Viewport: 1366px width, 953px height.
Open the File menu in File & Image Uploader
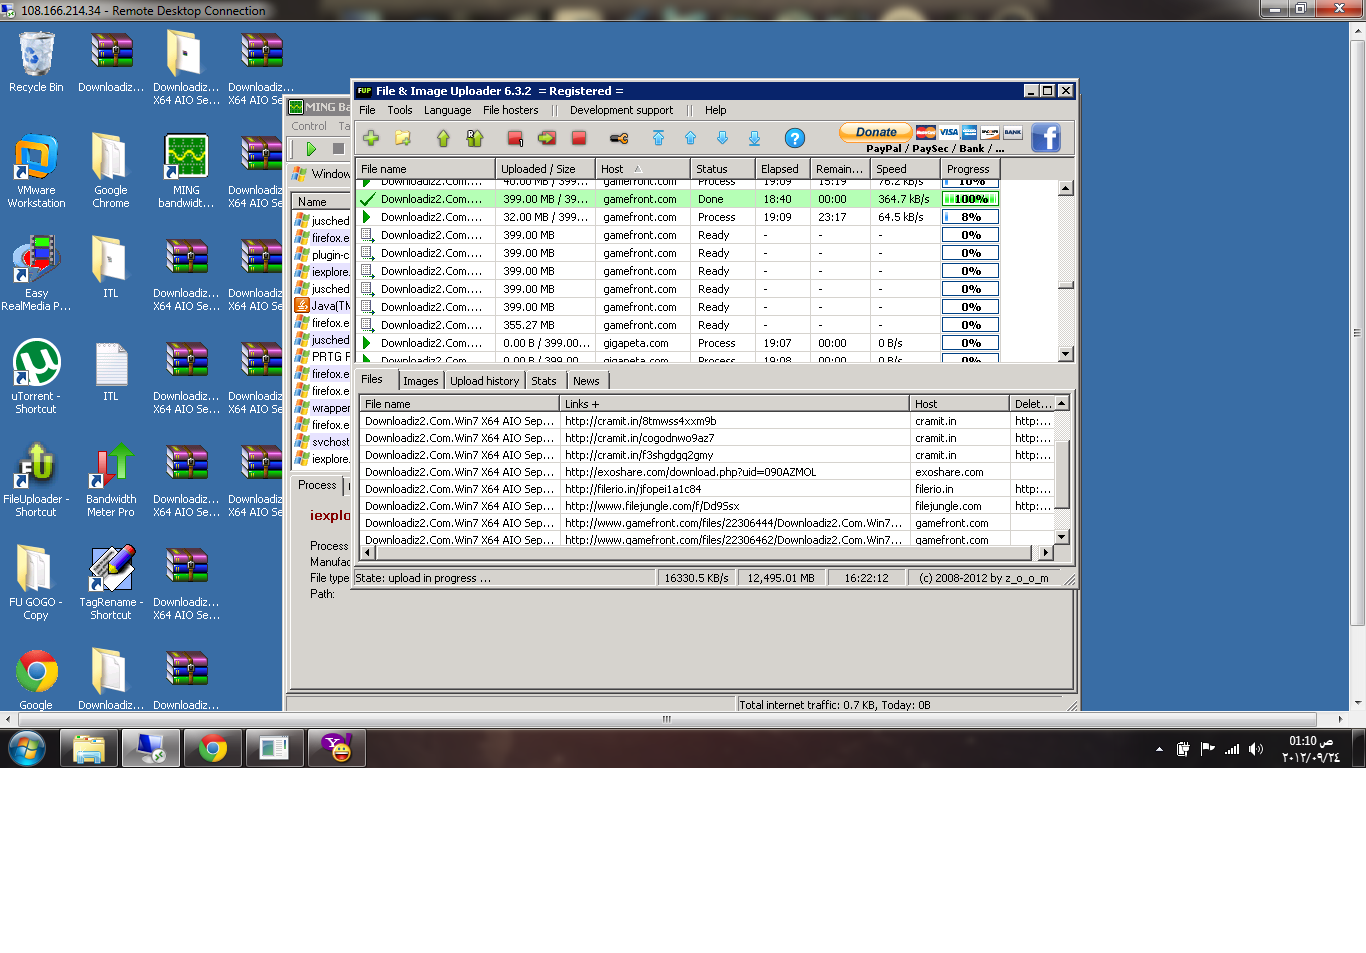click(x=367, y=110)
